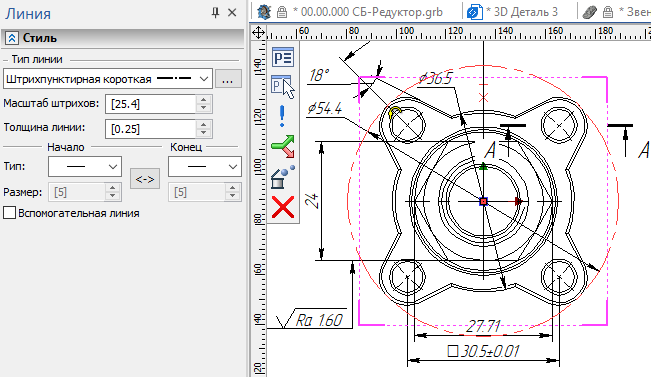Increase Масштаб штрихов value
The width and height of the screenshot is (651, 377).
tap(203, 100)
